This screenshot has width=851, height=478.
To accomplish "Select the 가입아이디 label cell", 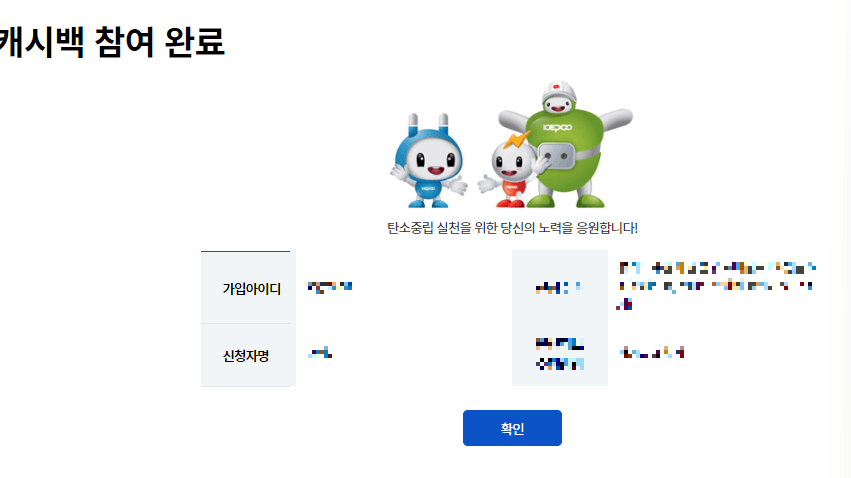I will pos(249,288).
